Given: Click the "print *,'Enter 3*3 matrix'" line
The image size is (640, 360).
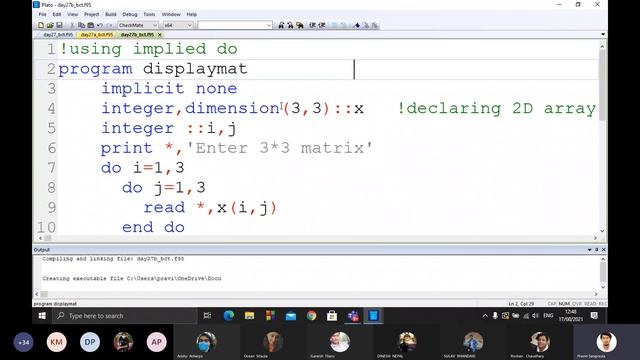Looking at the screenshot, I should click(x=237, y=148).
